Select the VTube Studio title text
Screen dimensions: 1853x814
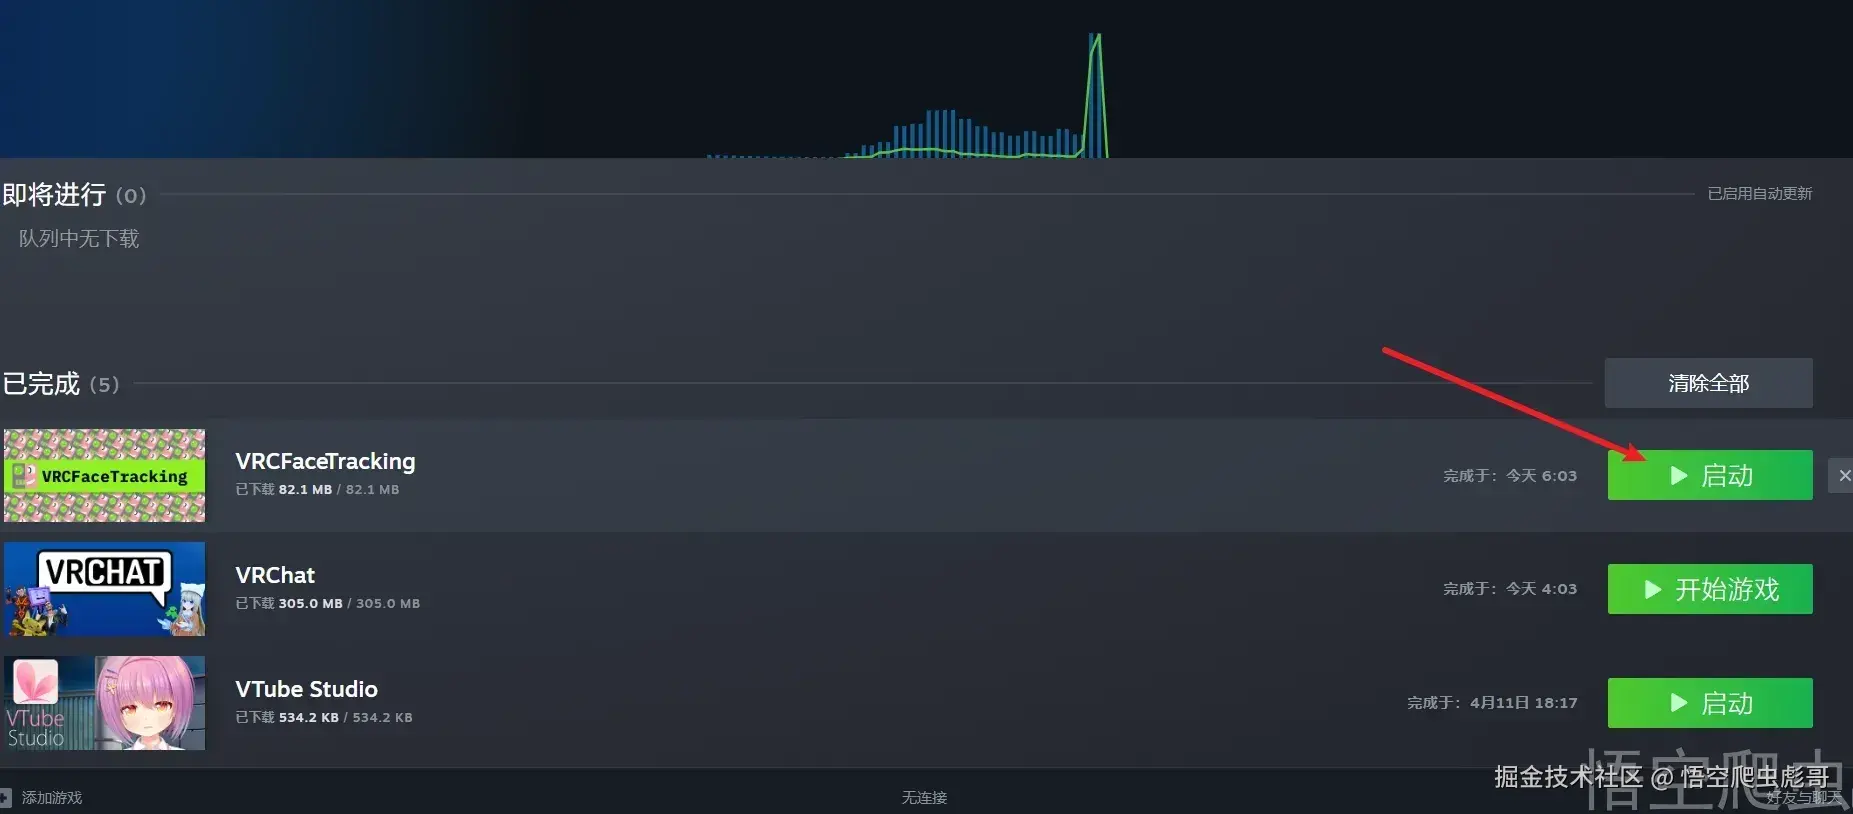pyautogui.click(x=306, y=689)
